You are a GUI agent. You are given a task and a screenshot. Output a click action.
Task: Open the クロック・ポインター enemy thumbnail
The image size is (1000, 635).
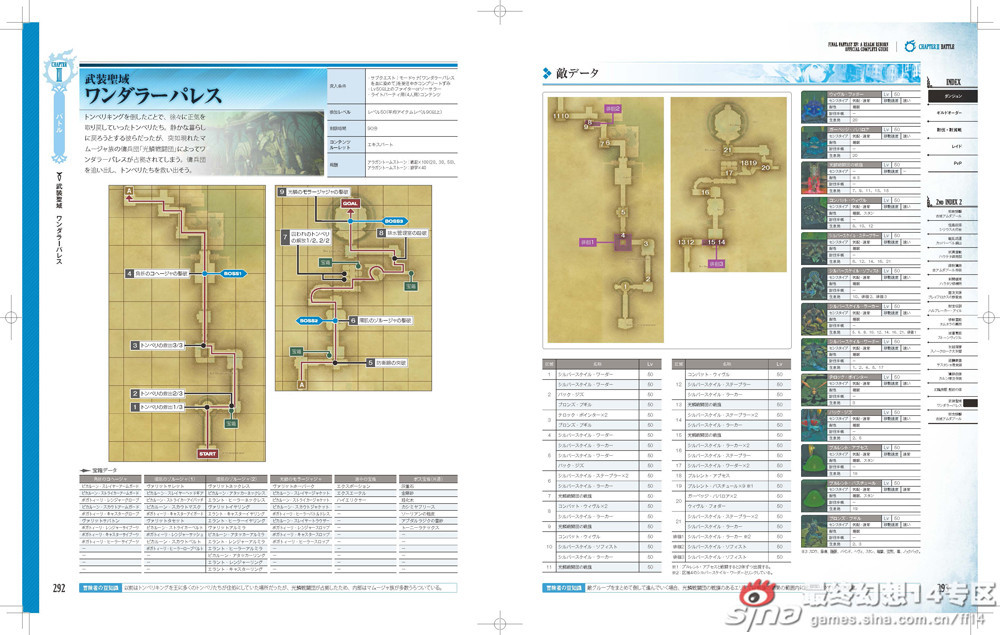click(x=814, y=390)
